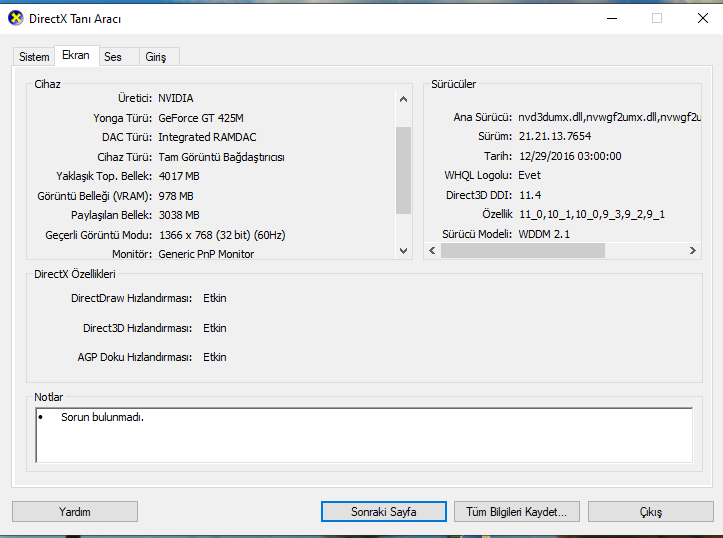Click the Yardım button
The image size is (723, 538).
tap(75, 512)
